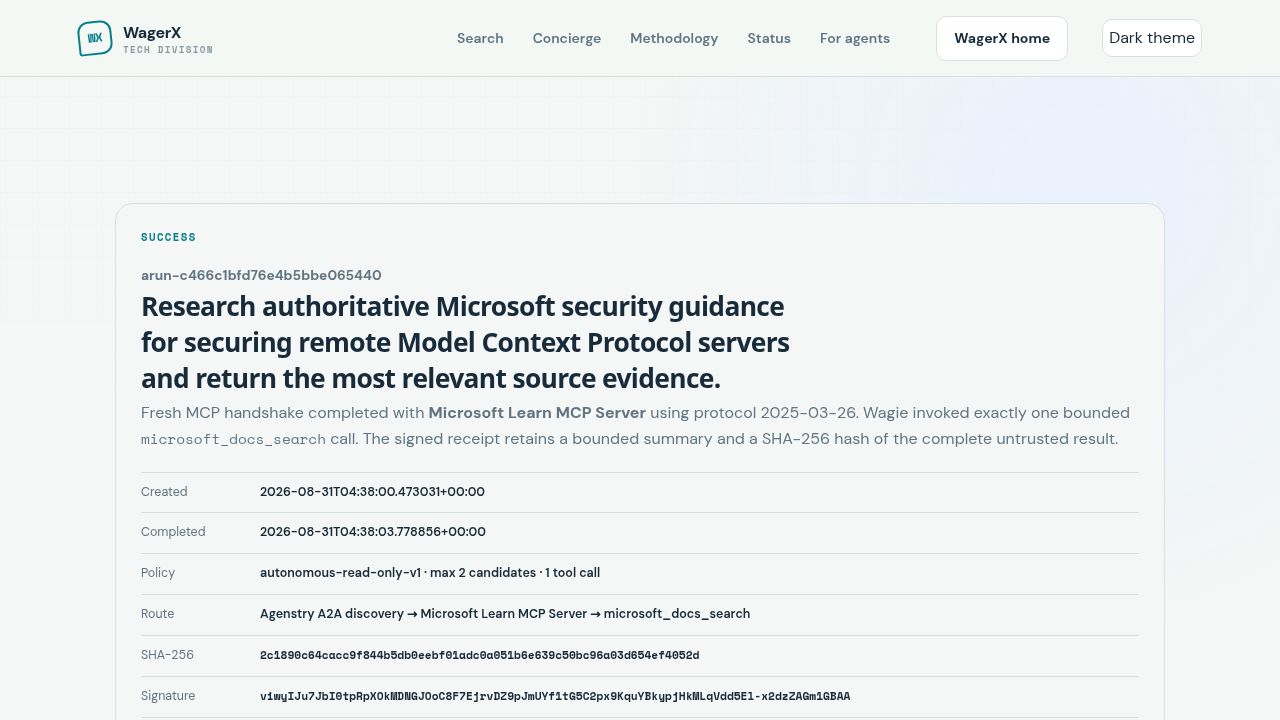Select run ID arun-c466c1bfd76e4b5bbe065440
Viewport: 1280px width, 720px height.
pos(261,275)
